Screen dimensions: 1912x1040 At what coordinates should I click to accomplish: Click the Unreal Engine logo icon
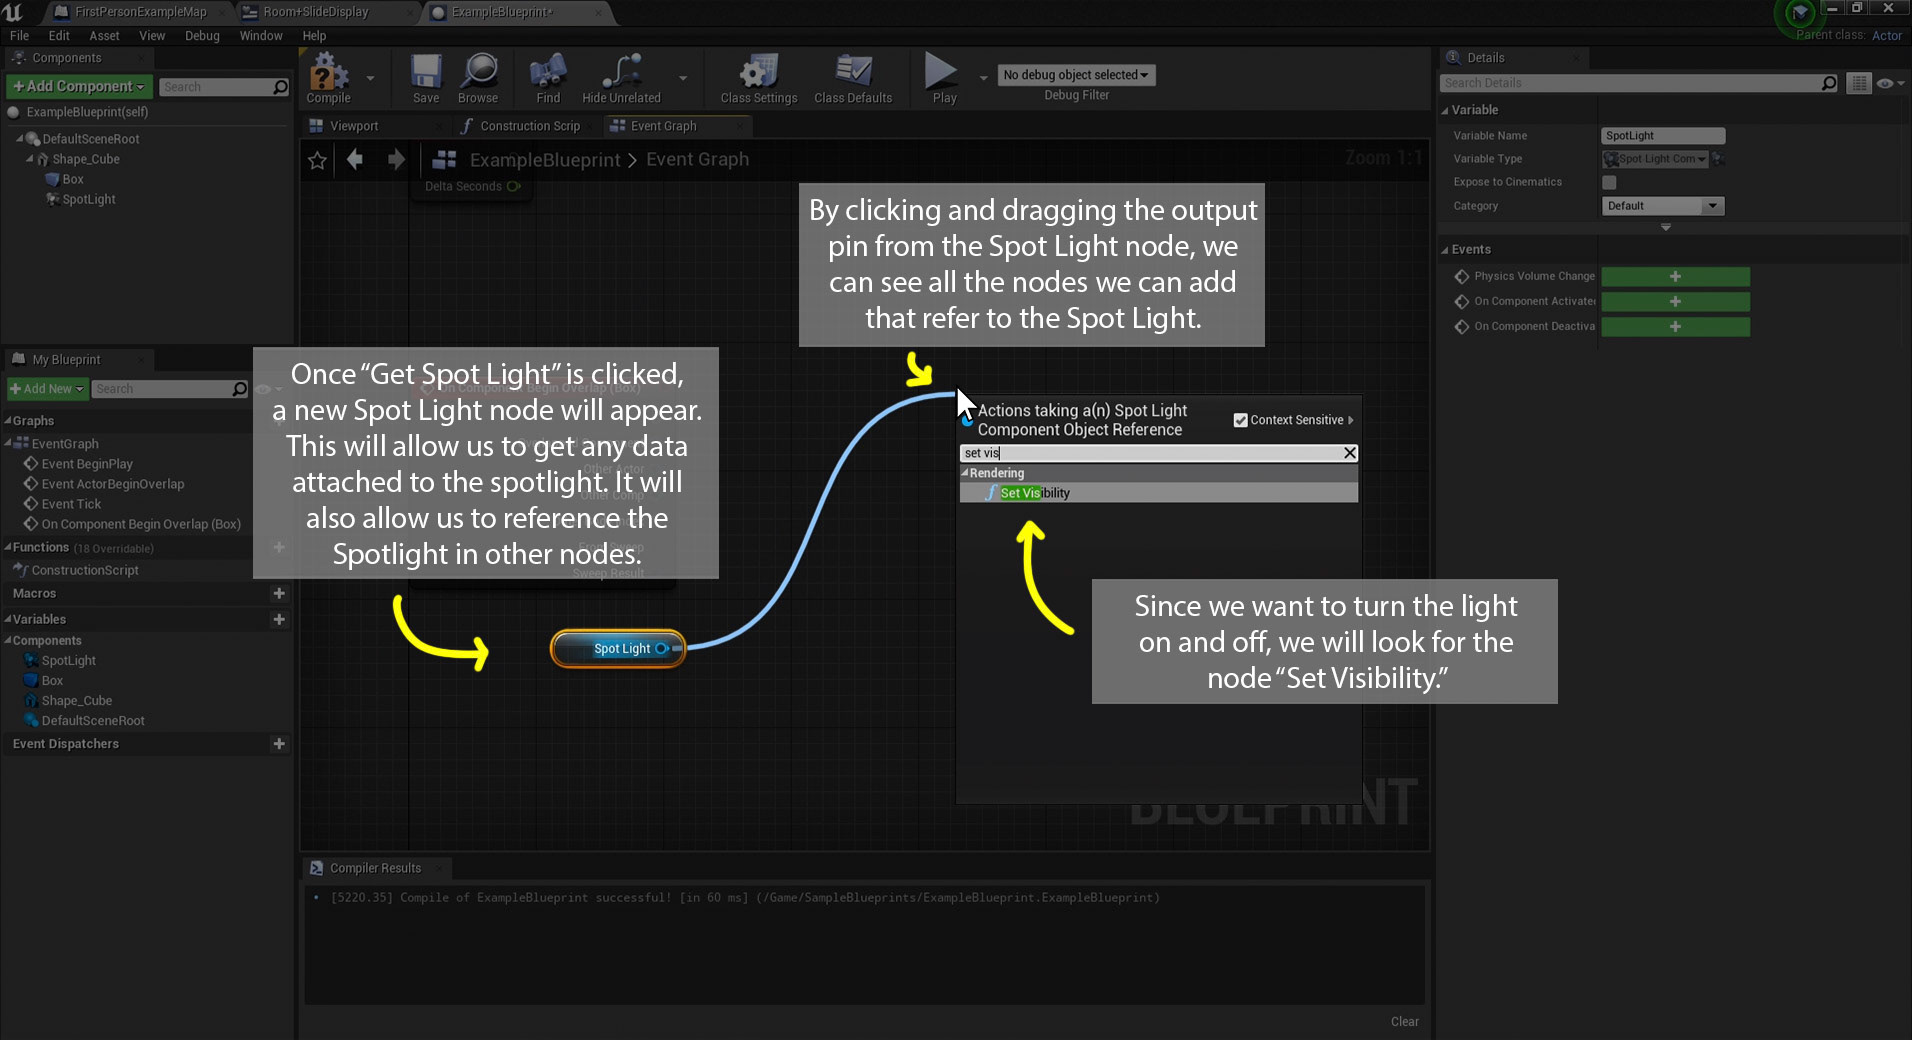tap(13, 12)
